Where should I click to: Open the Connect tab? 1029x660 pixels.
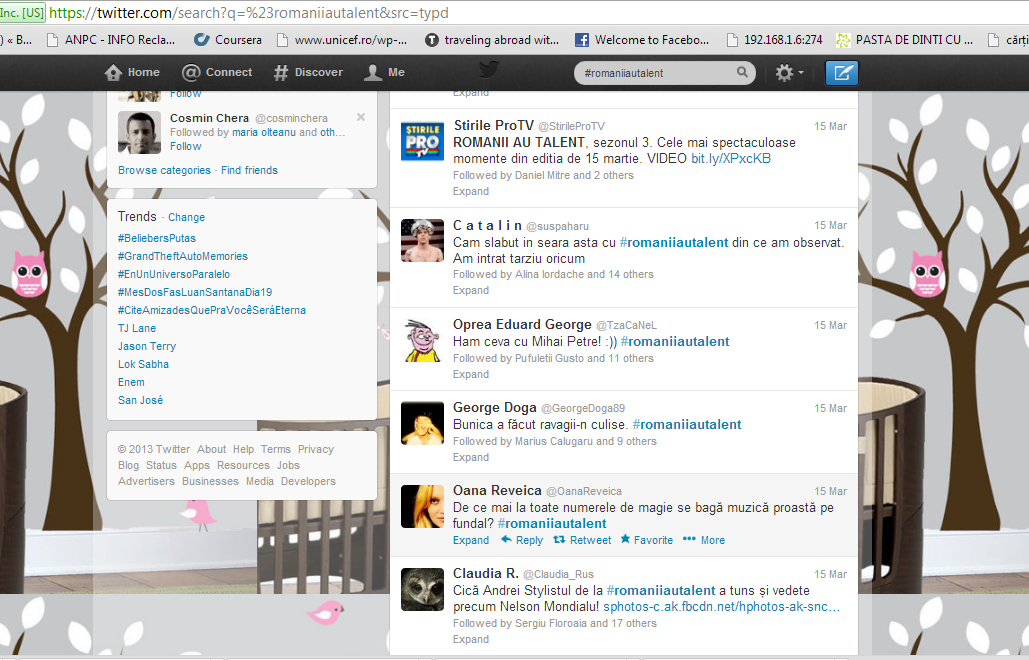tap(217, 73)
